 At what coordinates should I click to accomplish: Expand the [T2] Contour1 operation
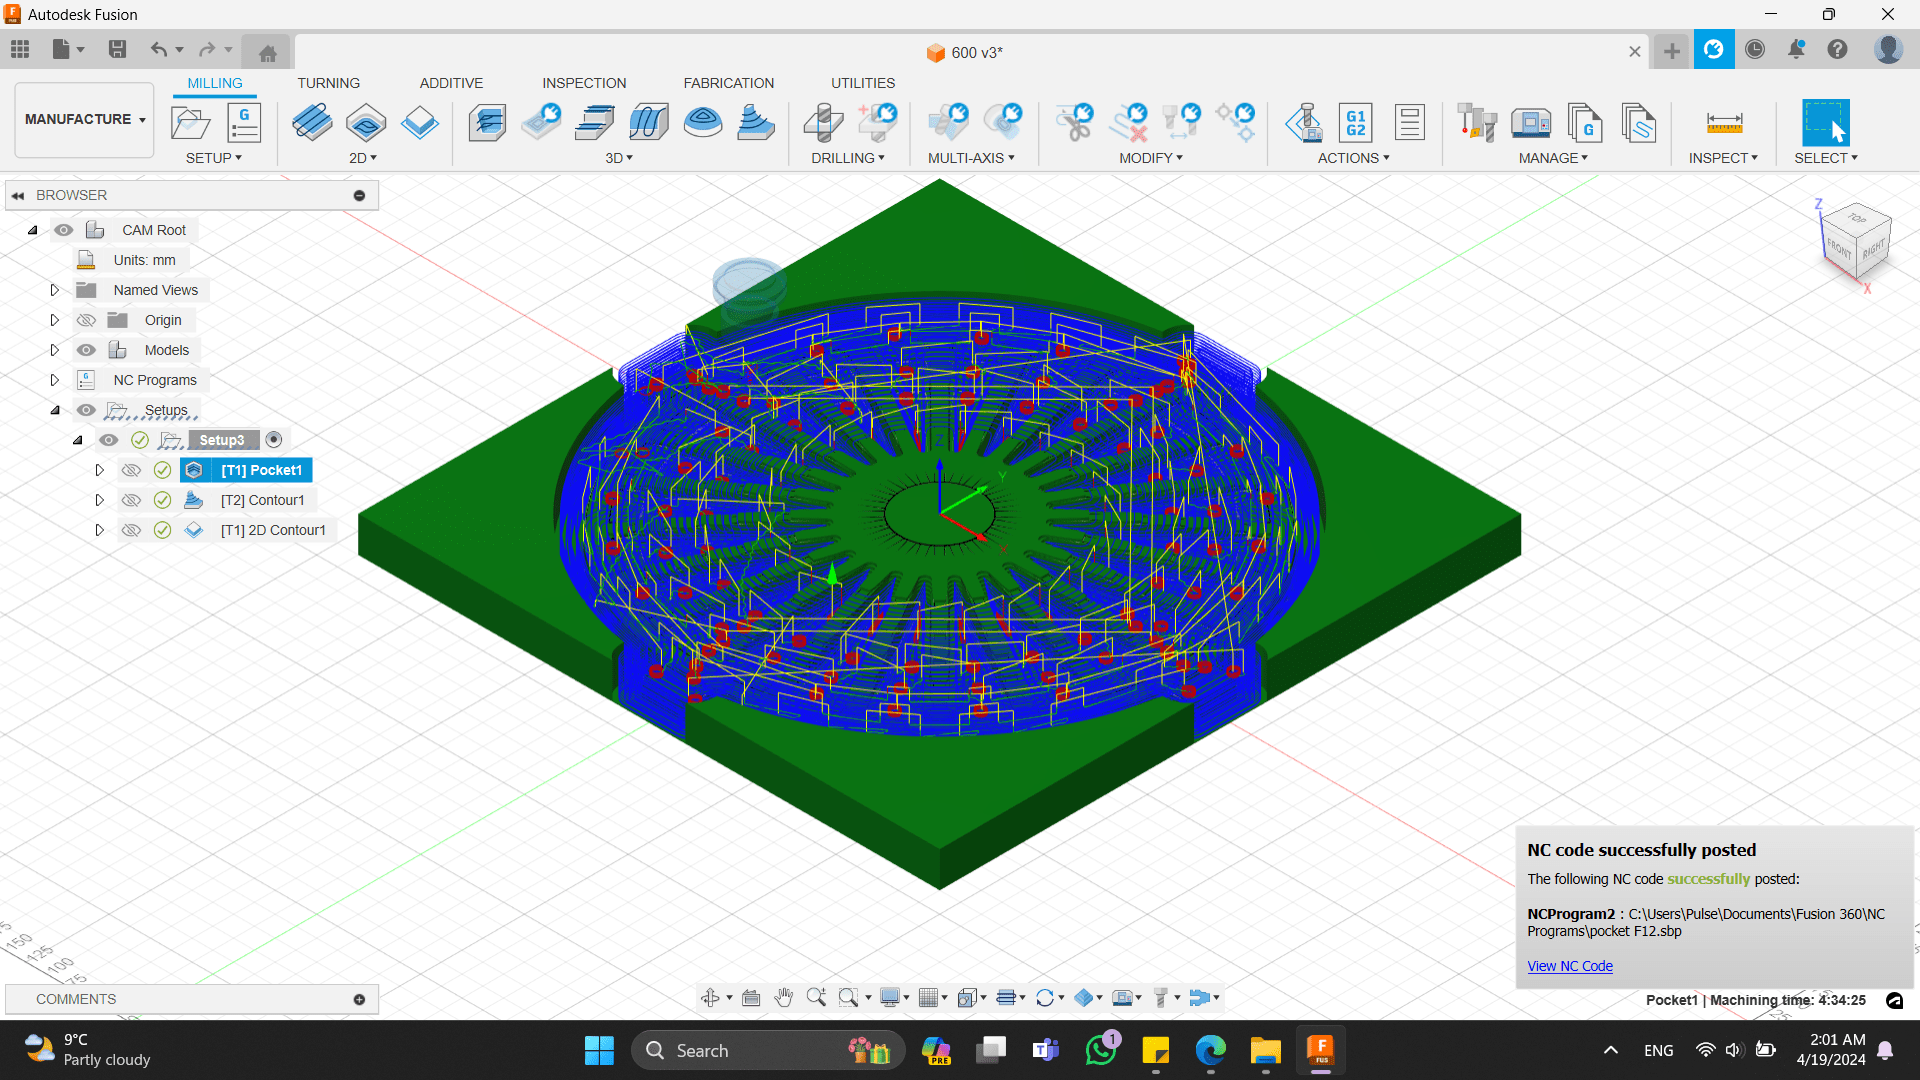click(x=99, y=500)
